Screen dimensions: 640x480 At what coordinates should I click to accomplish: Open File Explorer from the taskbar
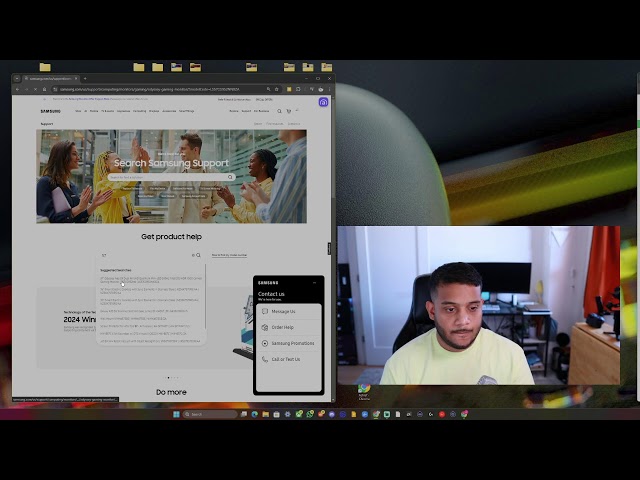tap(266, 414)
